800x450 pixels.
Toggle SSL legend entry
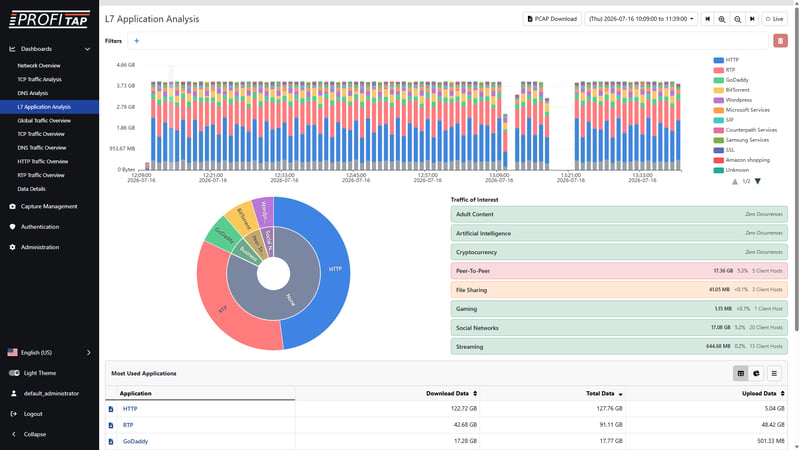point(724,150)
